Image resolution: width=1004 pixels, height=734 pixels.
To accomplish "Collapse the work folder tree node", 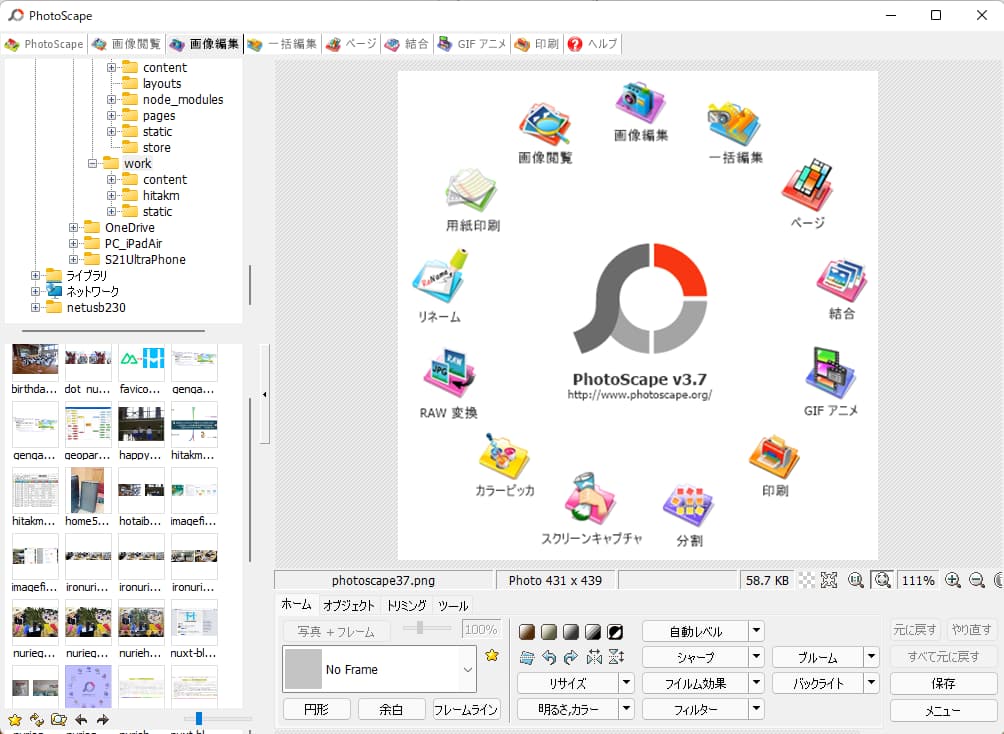I will pos(92,164).
